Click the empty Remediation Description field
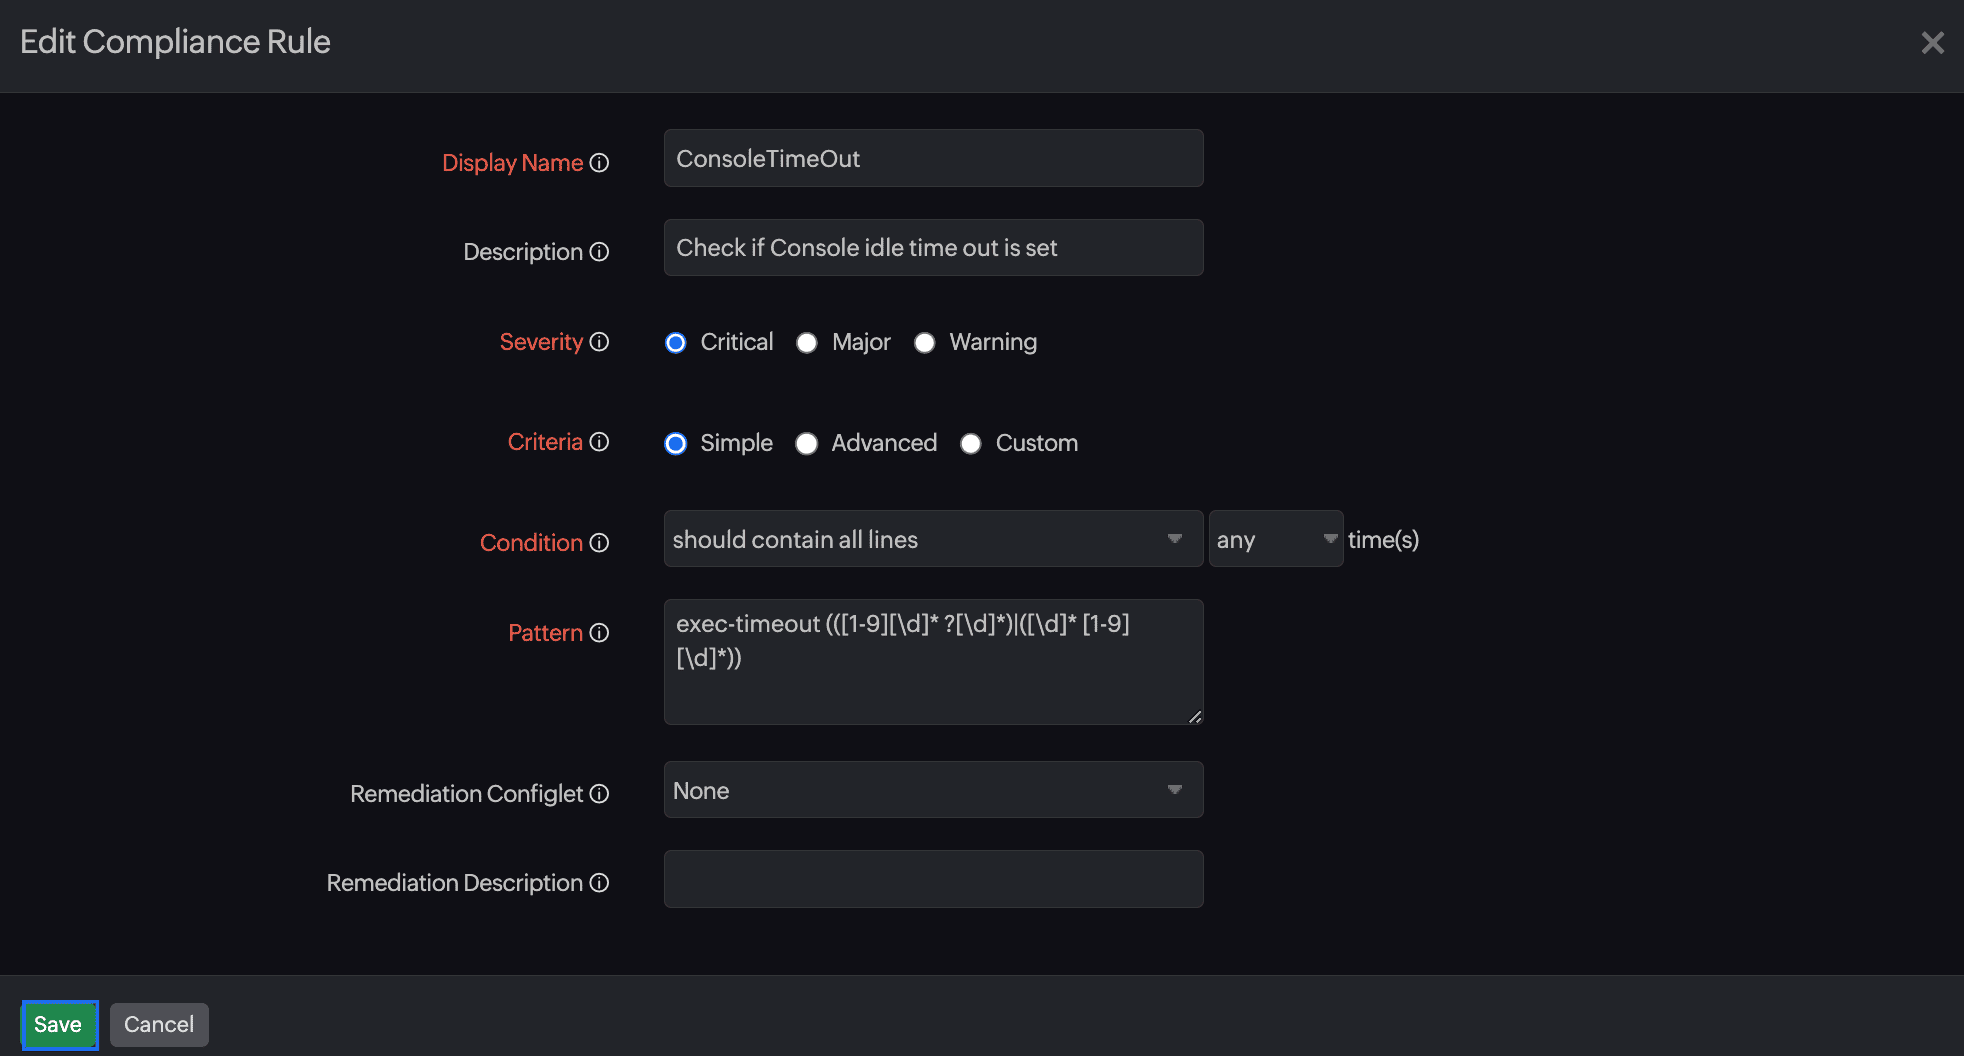Image resolution: width=1964 pixels, height=1056 pixels. [x=932, y=879]
